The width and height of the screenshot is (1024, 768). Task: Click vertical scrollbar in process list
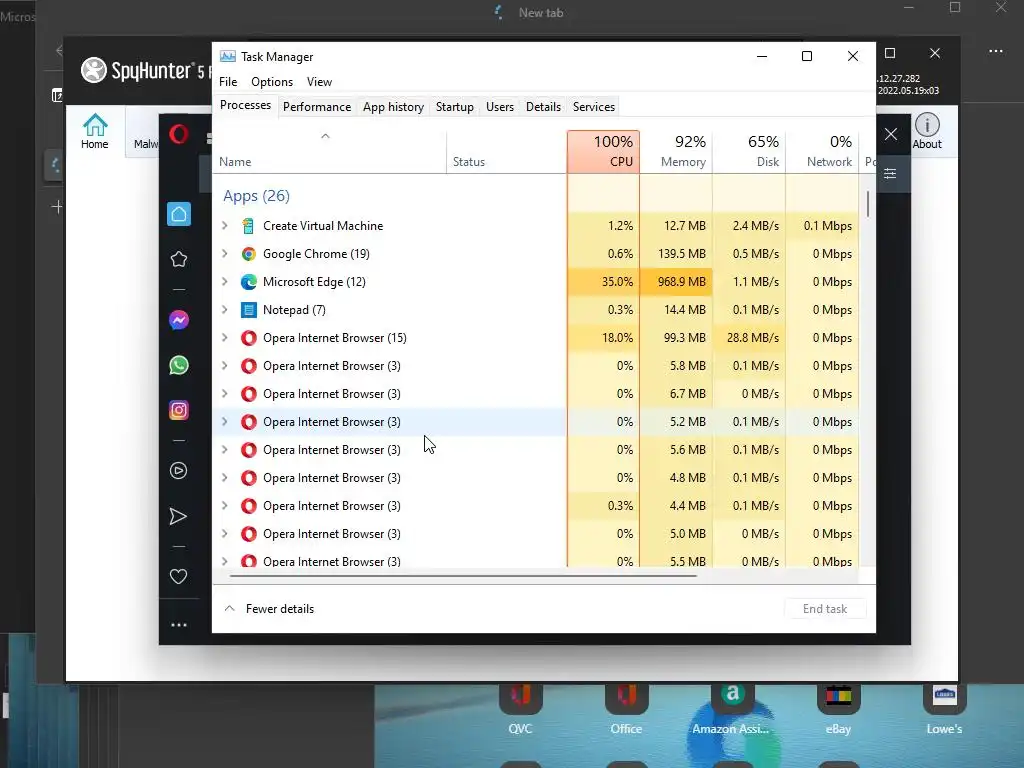coord(868,204)
